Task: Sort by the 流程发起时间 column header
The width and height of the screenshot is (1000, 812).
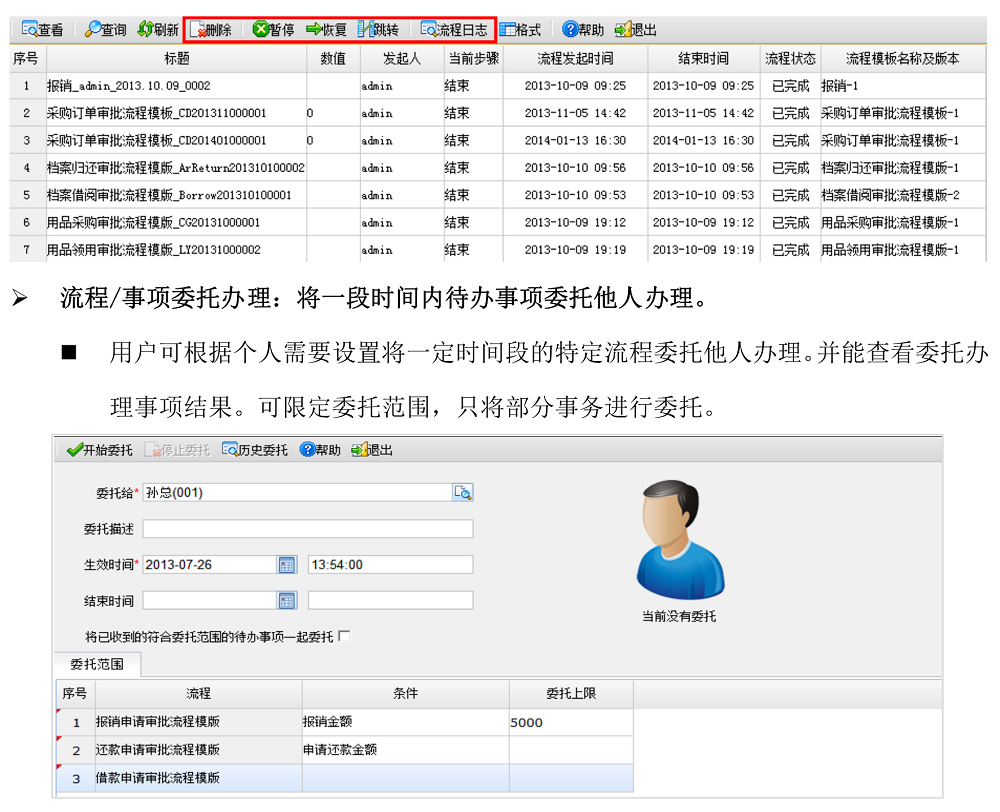Action: pyautogui.click(x=575, y=59)
